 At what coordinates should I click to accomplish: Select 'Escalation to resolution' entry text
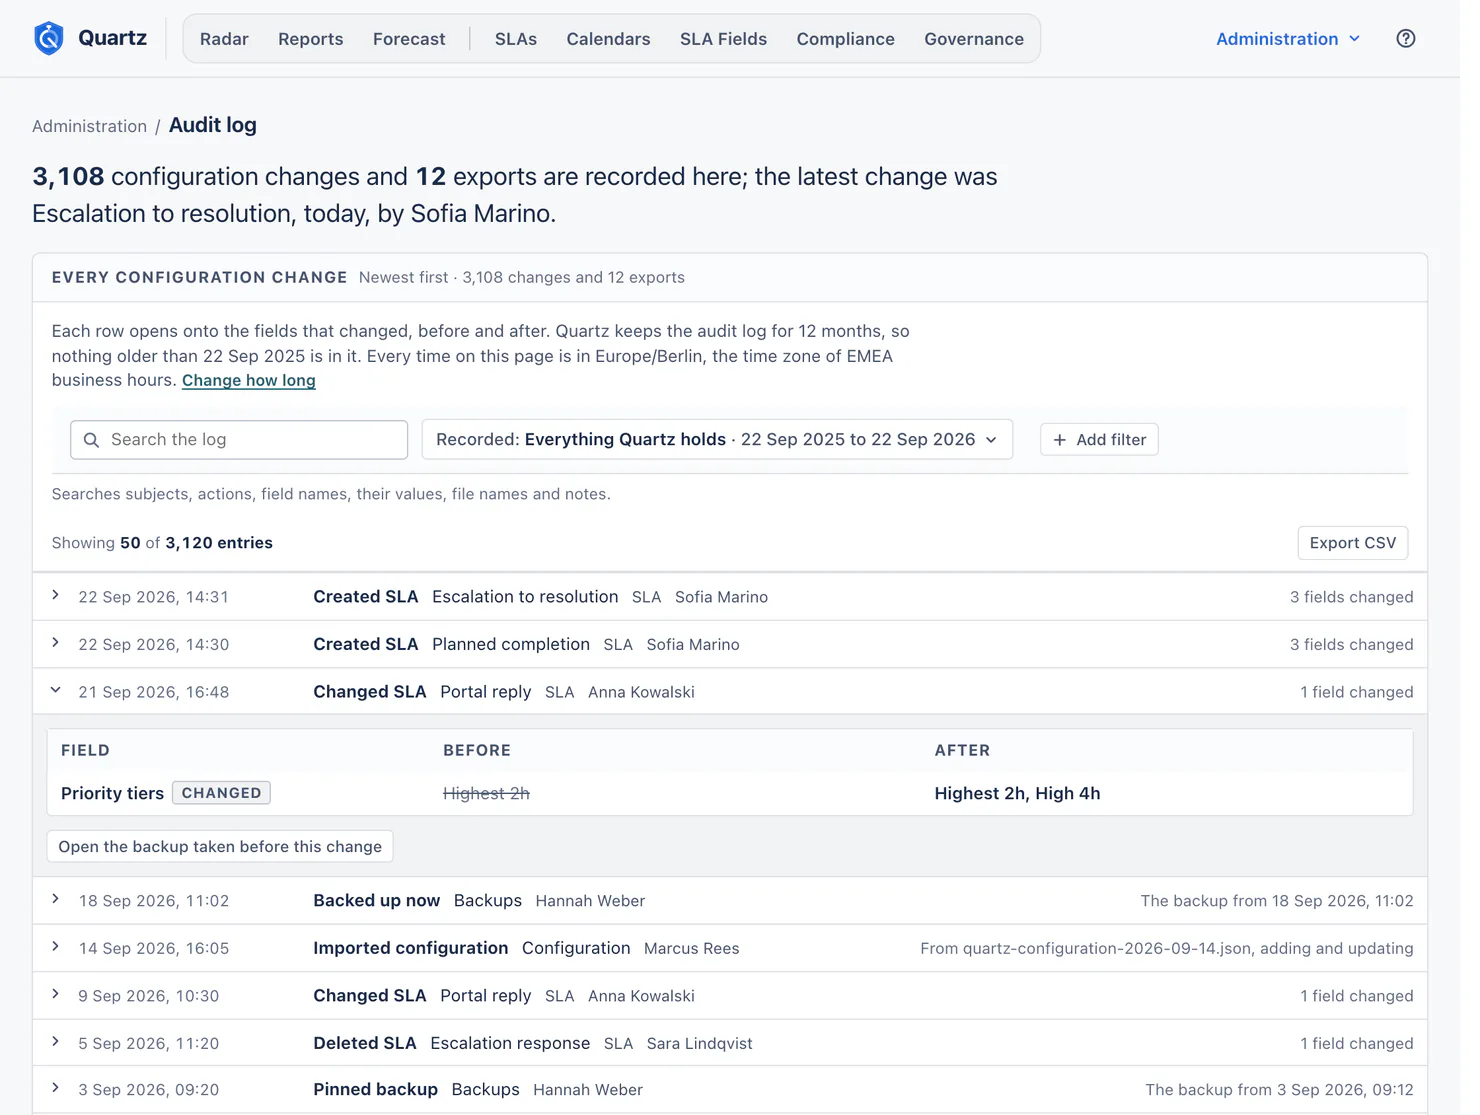coord(525,597)
